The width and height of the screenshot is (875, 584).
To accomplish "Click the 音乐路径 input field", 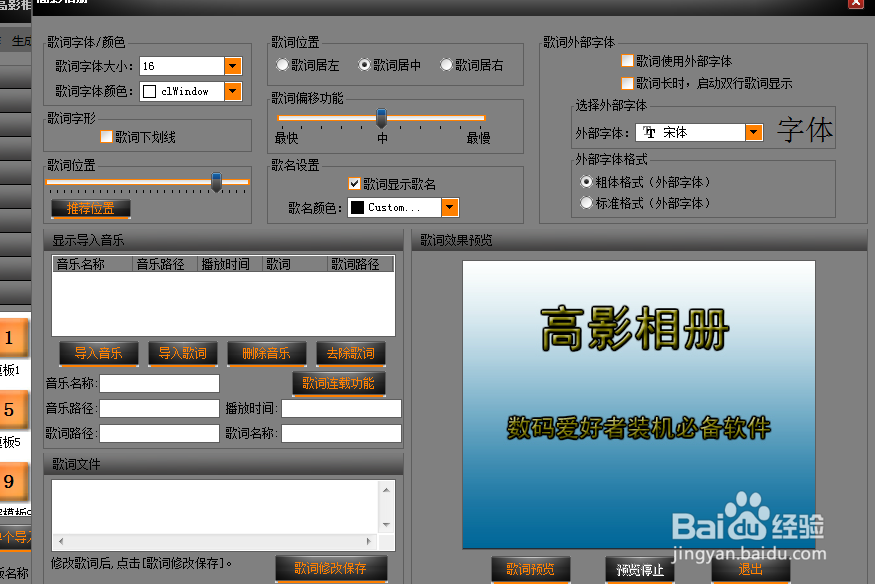I will [160, 408].
